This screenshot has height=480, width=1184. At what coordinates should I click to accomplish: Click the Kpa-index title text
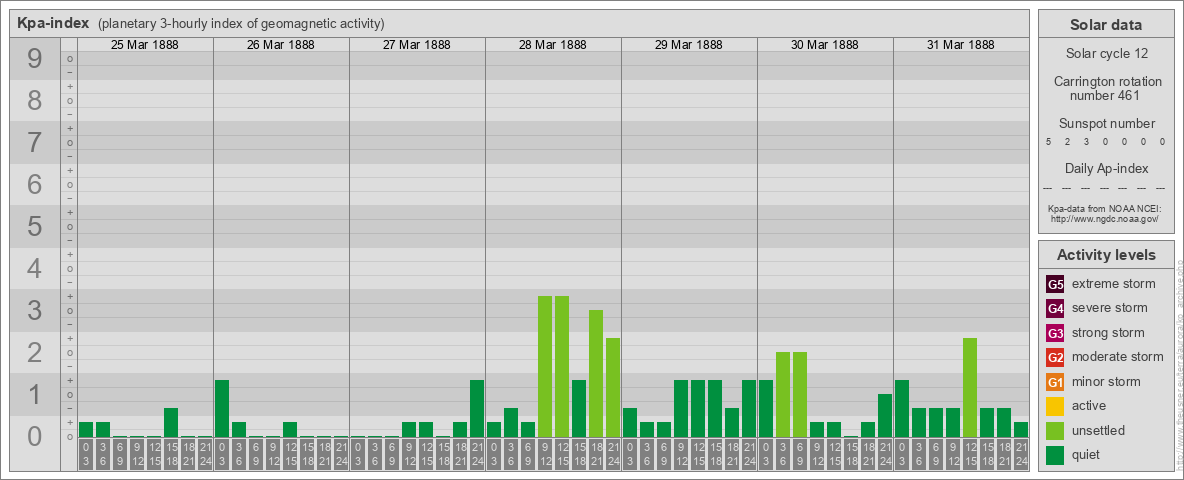[x=54, y=23]
